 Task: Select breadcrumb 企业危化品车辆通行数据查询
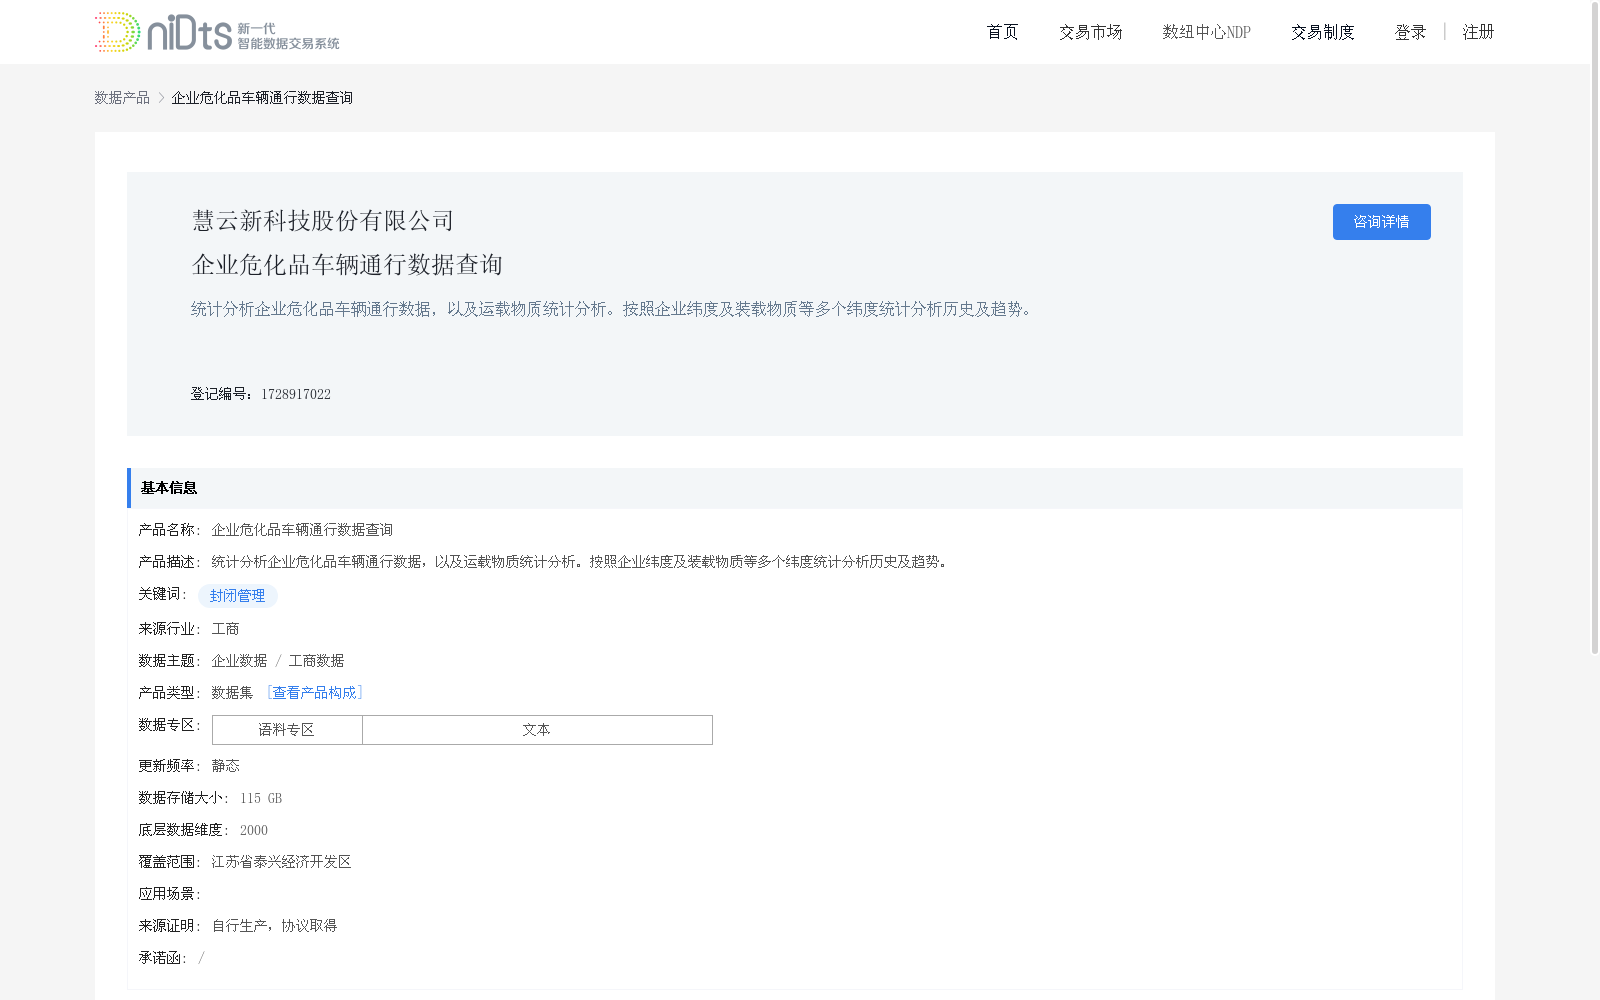pos(262,97)
